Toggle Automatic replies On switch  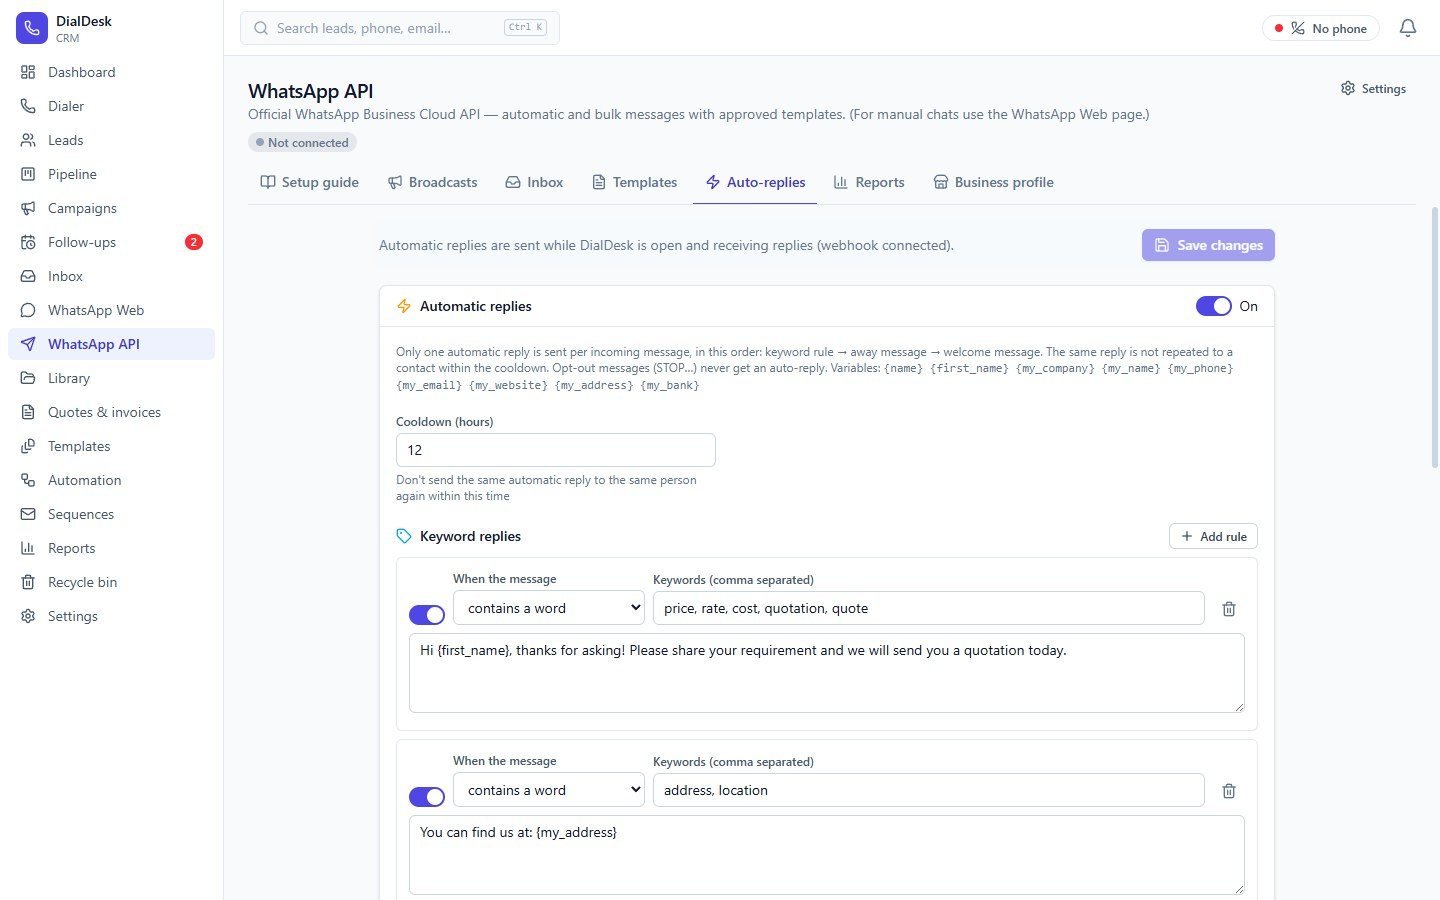1214,306
